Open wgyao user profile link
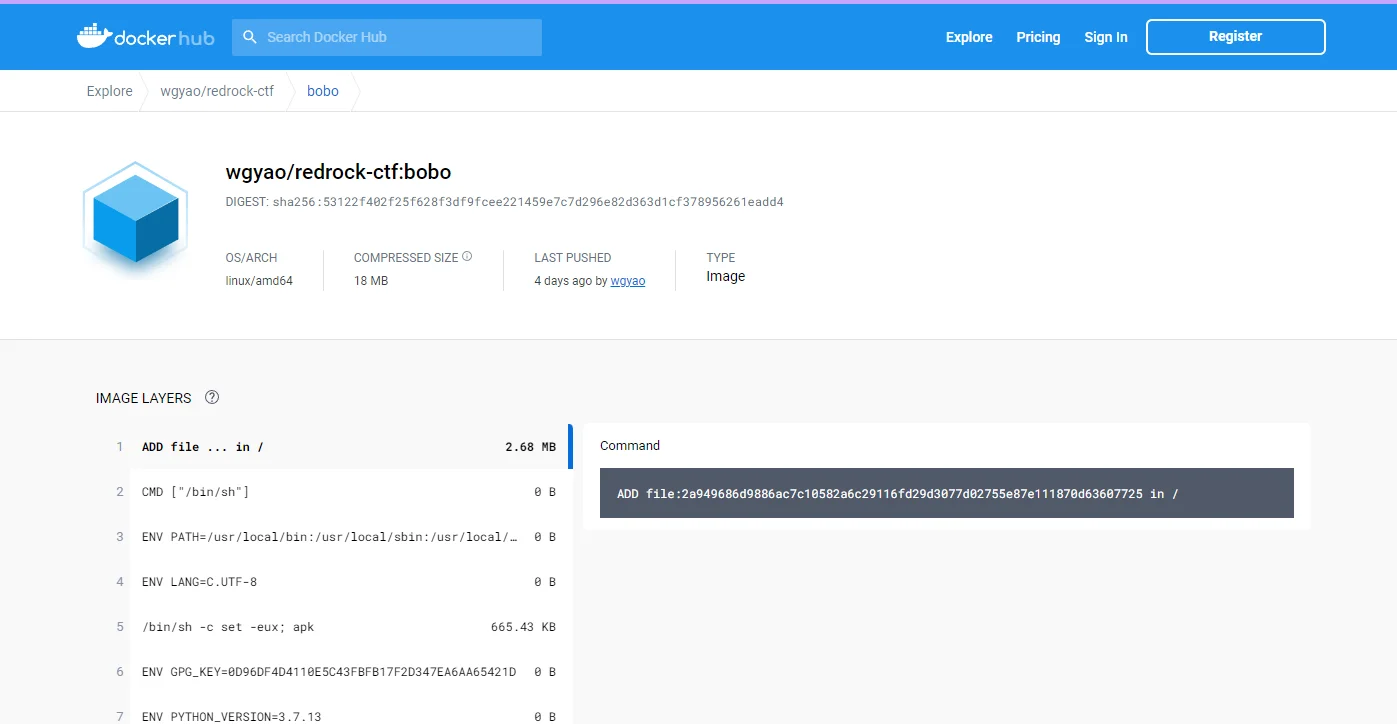Image resolution: width=1397 pixels, height=724 pixels. click(x=627, y=281)
